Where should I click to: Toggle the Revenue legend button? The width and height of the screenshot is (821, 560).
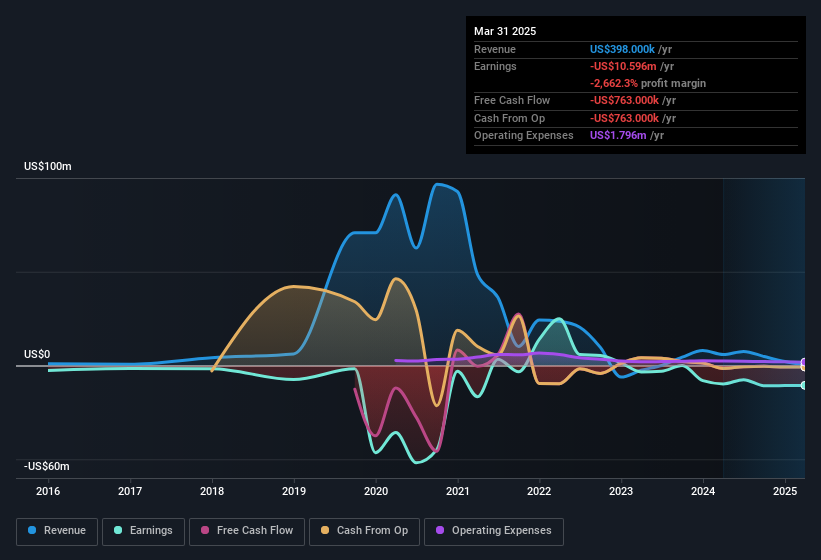[x=57, y=531]
